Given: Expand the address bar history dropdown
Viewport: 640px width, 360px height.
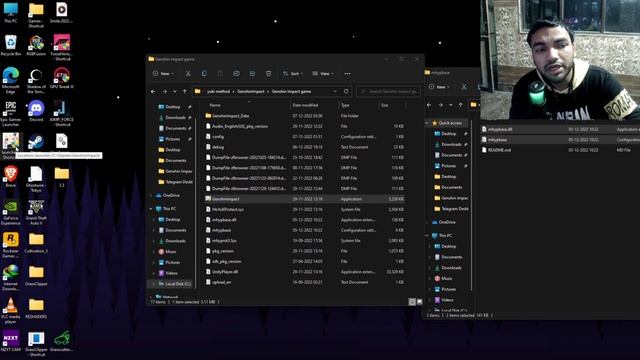Looking at the screenshot, I should tap(335, 91).
